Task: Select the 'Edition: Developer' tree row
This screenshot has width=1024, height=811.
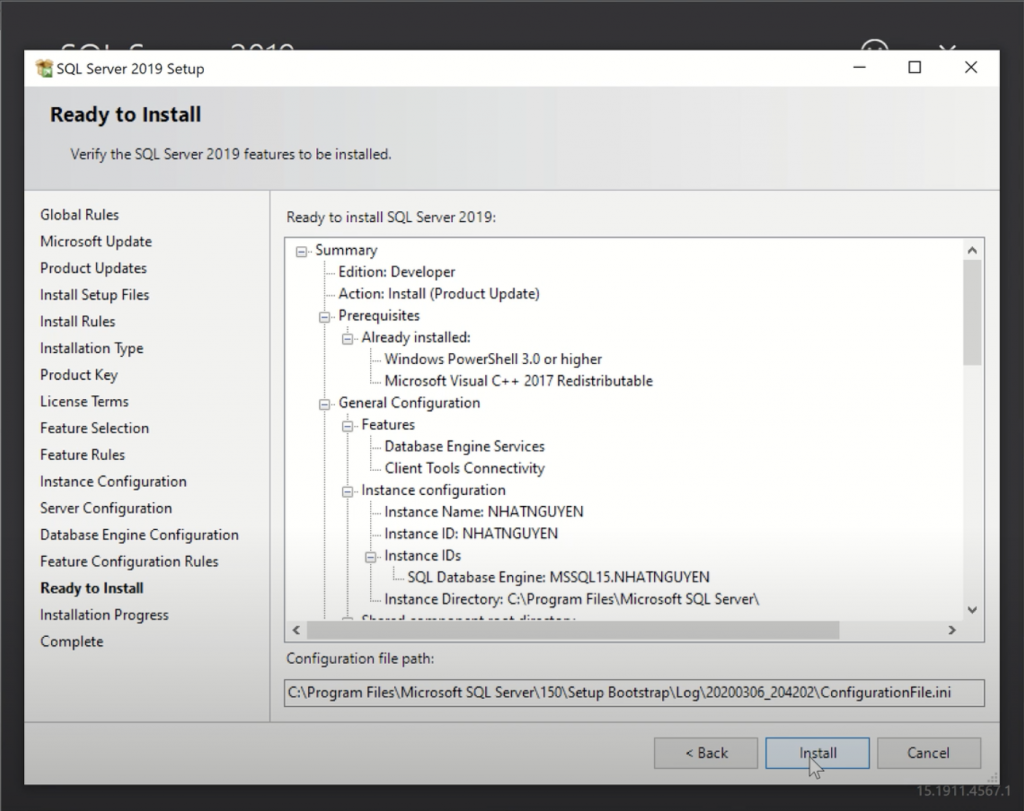Action: 396,272
